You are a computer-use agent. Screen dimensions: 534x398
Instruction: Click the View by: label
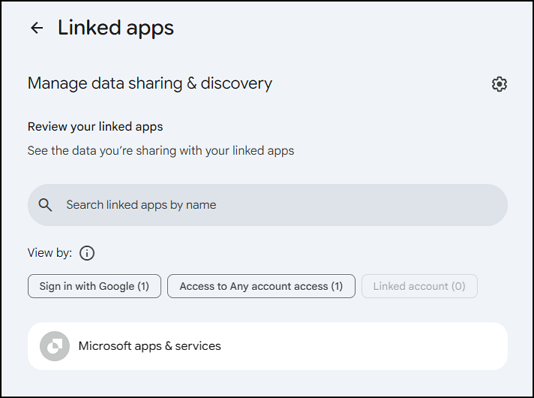(x=50, y=253)
